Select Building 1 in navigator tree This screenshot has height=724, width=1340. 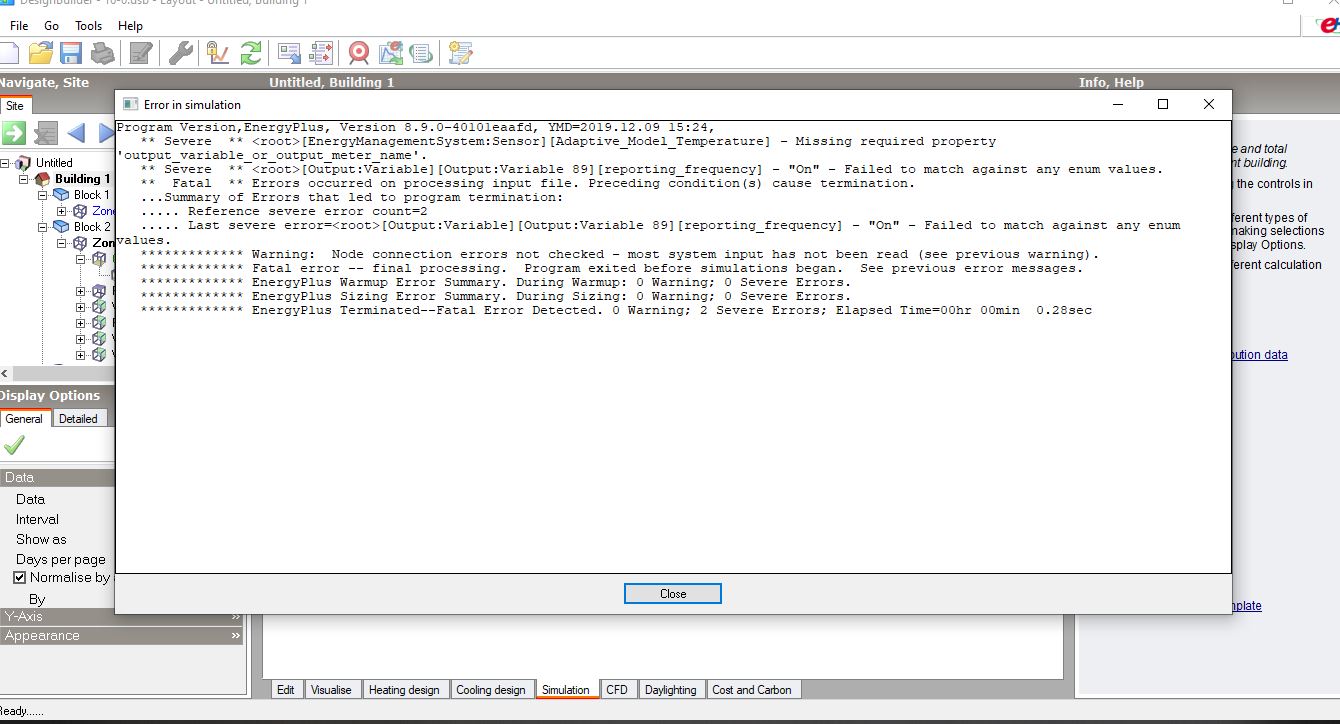[82, 179]
